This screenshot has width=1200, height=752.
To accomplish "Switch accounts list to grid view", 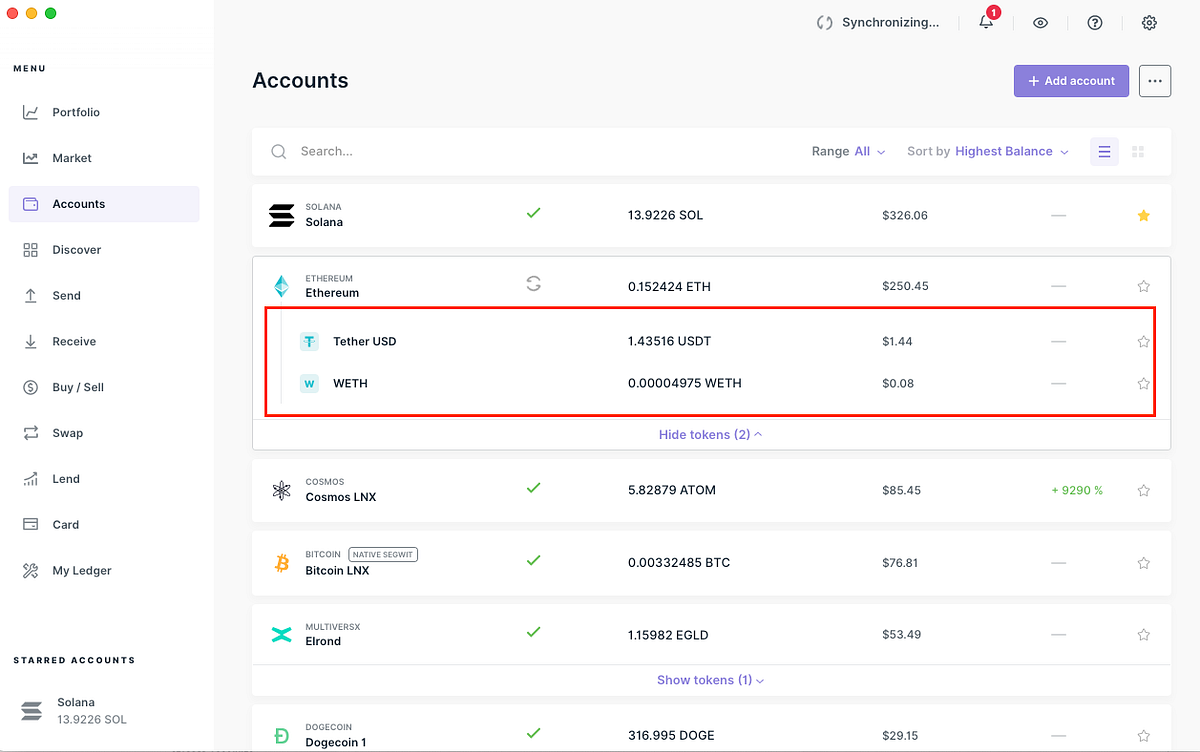I will coord(1137,151).
